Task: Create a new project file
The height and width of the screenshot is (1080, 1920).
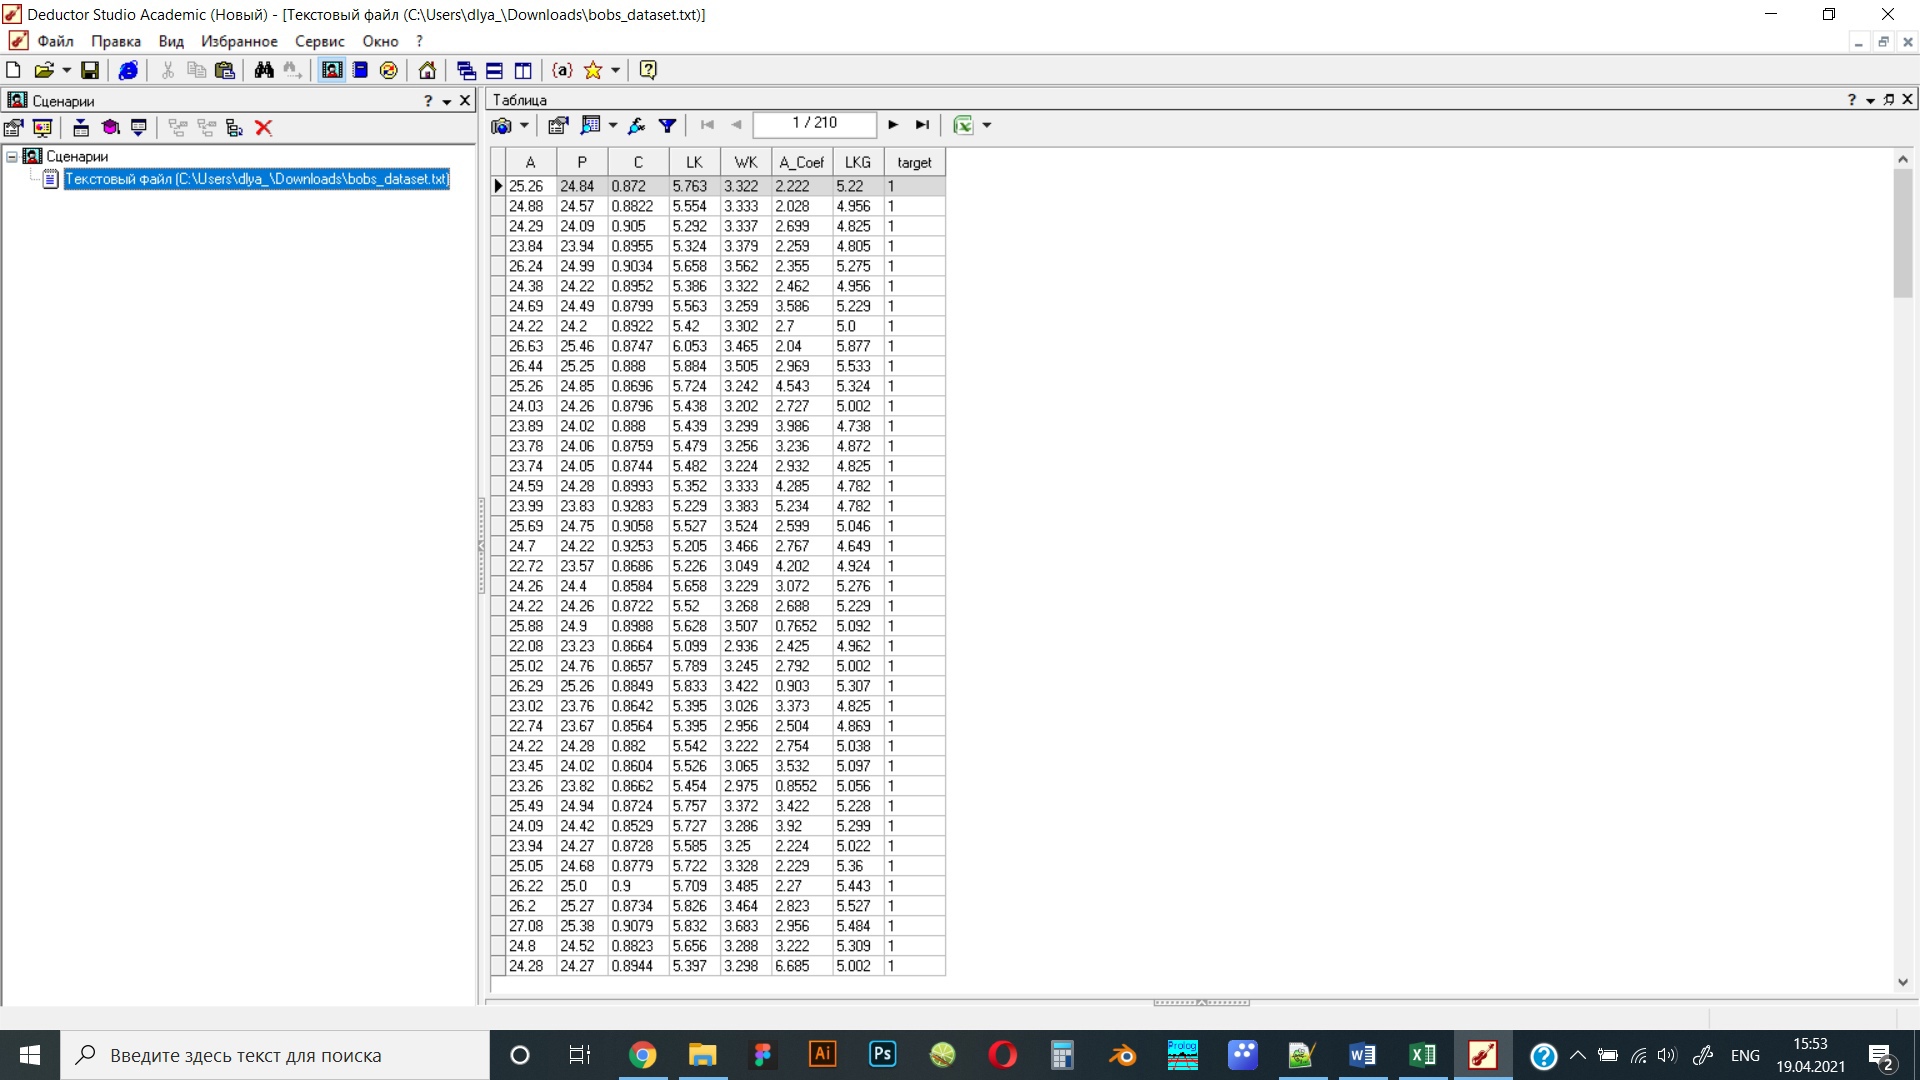Action: point(13,70)
